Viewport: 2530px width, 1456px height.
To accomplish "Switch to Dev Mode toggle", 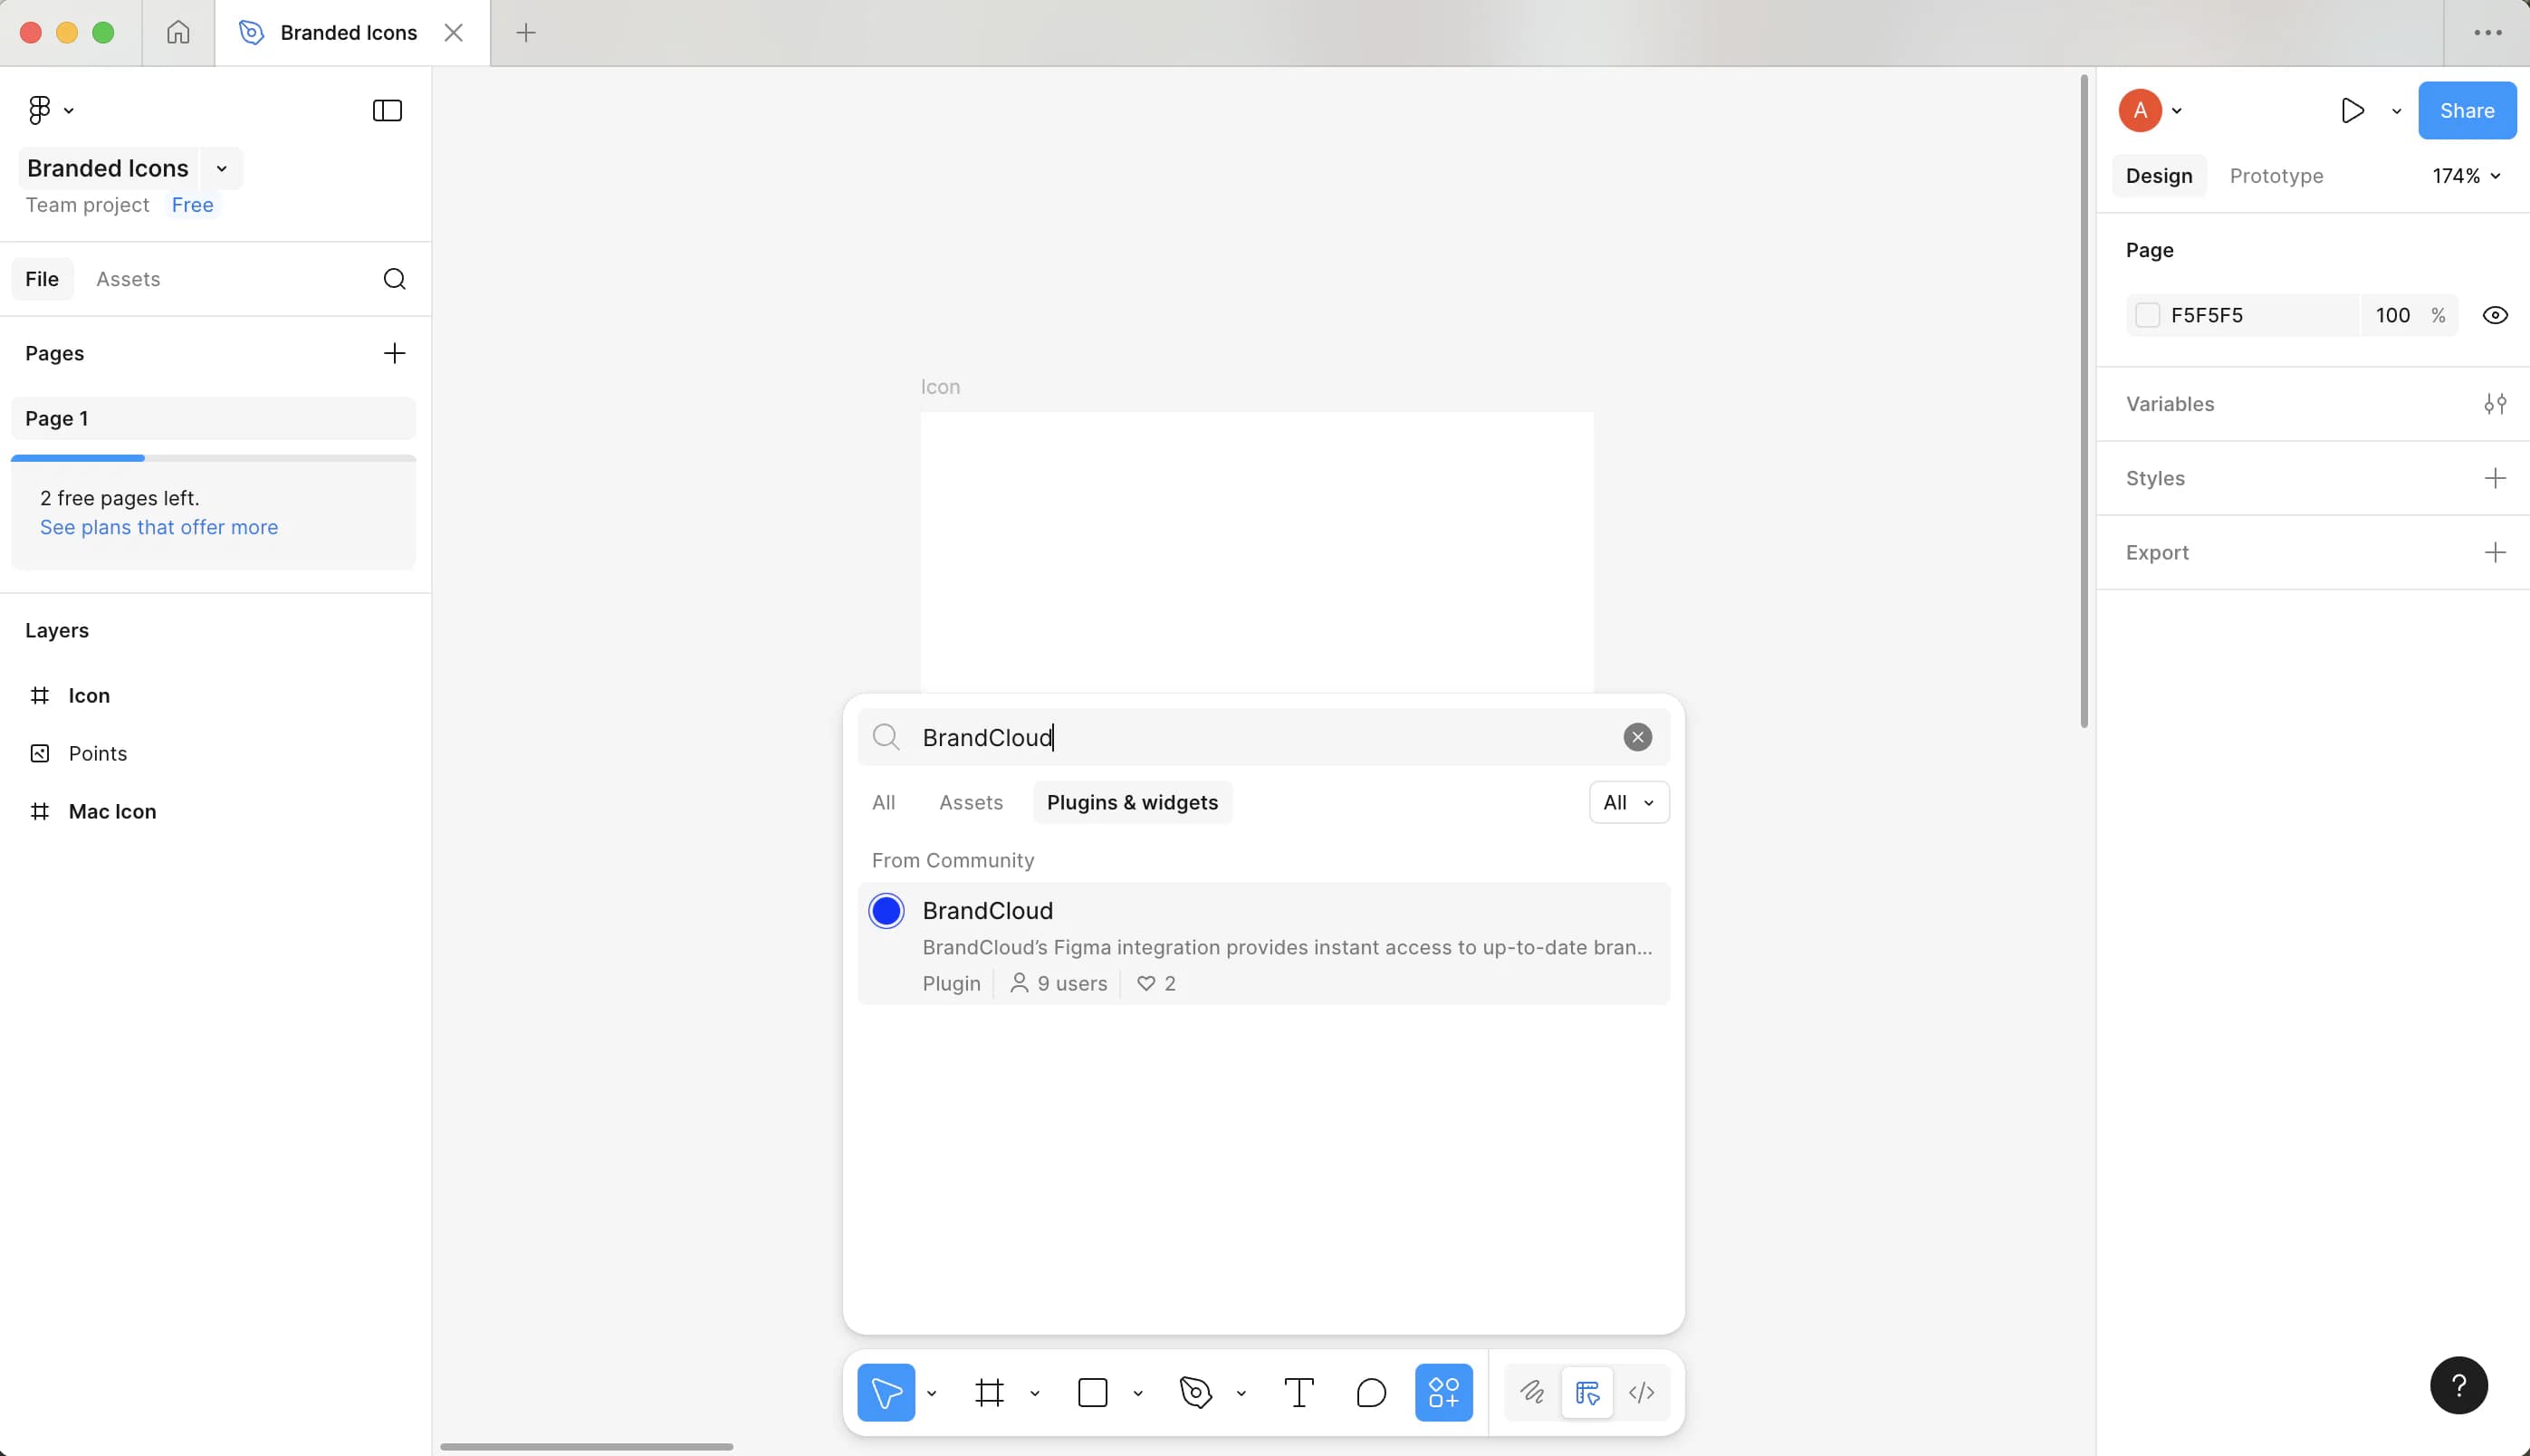I will 1641,1392.
